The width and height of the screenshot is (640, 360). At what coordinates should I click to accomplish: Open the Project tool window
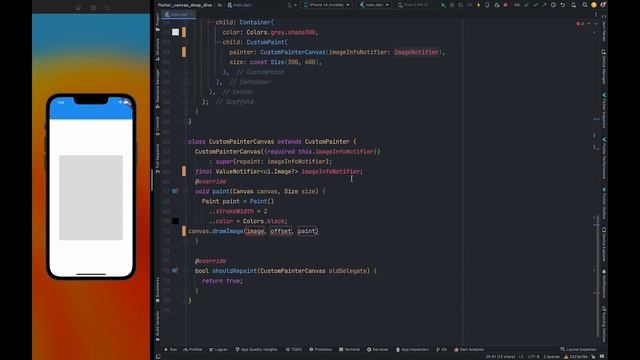[x=158, y=22]
